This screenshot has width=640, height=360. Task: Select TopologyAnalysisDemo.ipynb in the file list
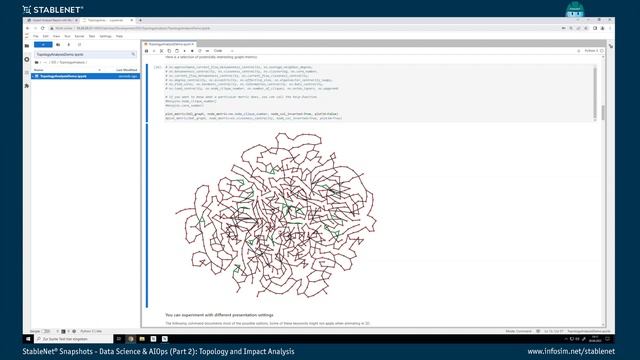86,76
